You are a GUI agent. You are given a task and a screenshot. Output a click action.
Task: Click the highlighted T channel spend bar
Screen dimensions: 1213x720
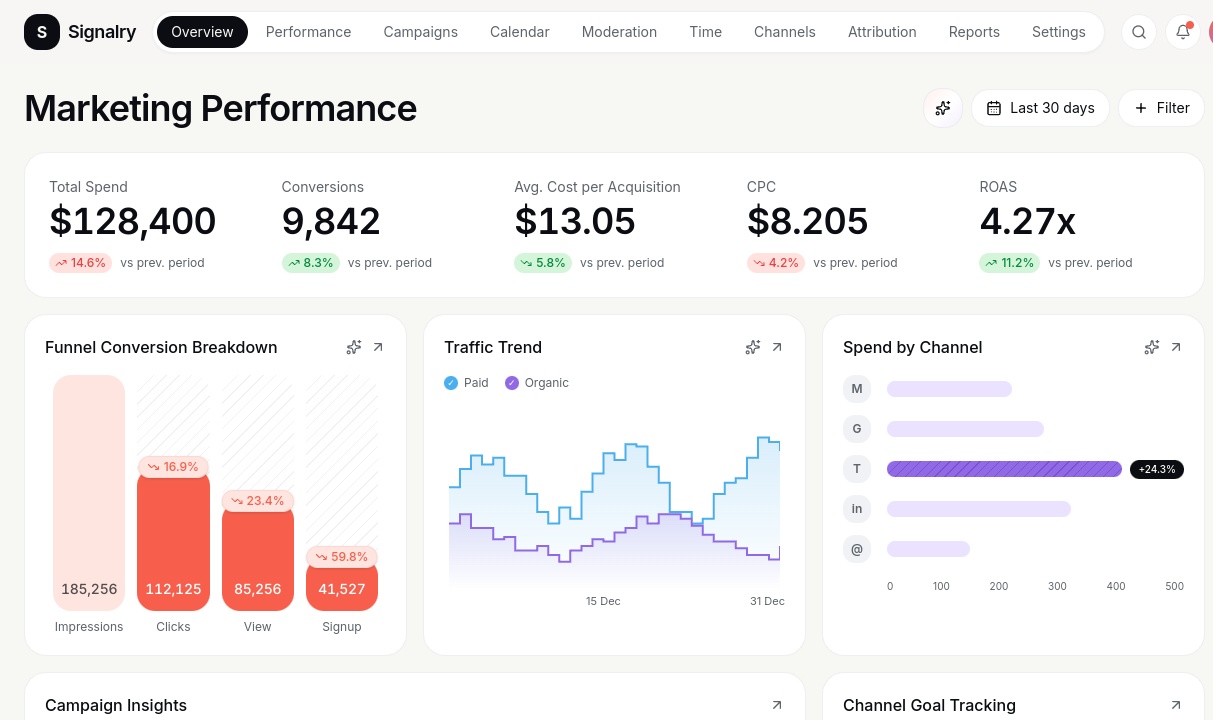tap(1004, 469)
